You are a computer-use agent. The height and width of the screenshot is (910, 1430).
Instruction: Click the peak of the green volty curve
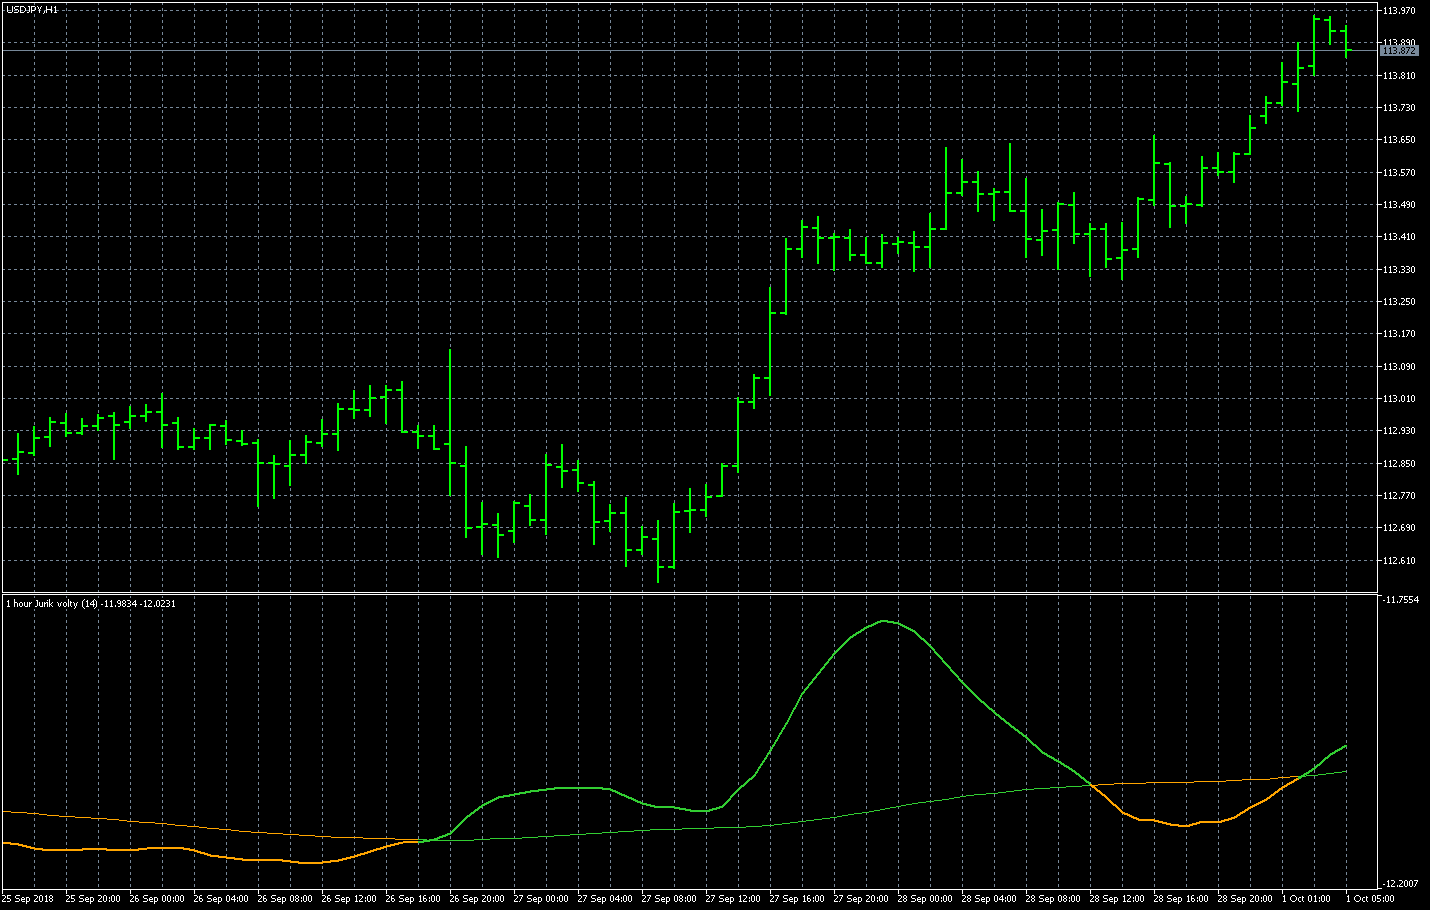(x=885, y=621)
